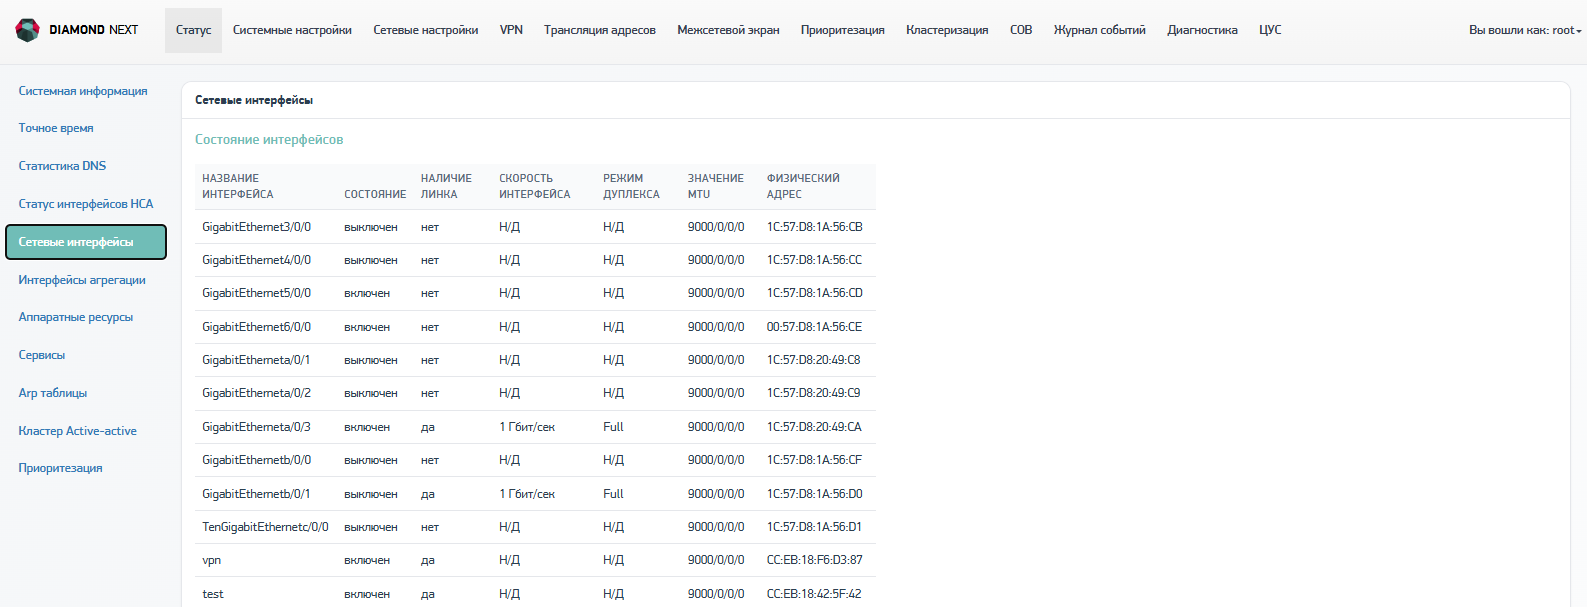Click MAC address CC:EB:18:42:5F:42

[x=815, y=594]
